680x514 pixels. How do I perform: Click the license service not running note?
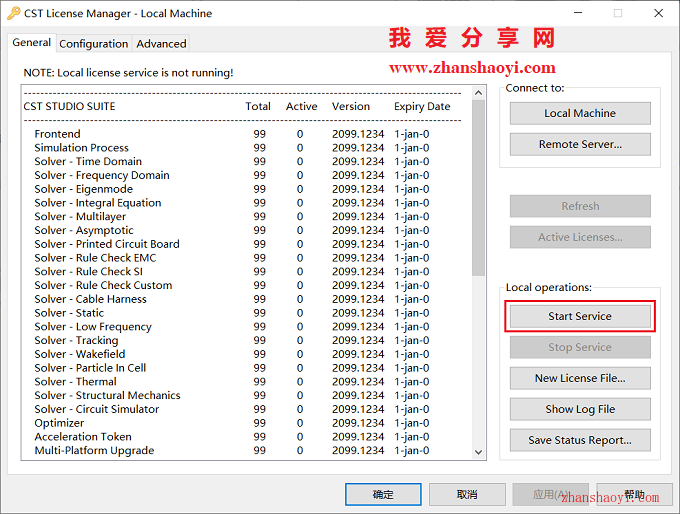click(128, 73)
